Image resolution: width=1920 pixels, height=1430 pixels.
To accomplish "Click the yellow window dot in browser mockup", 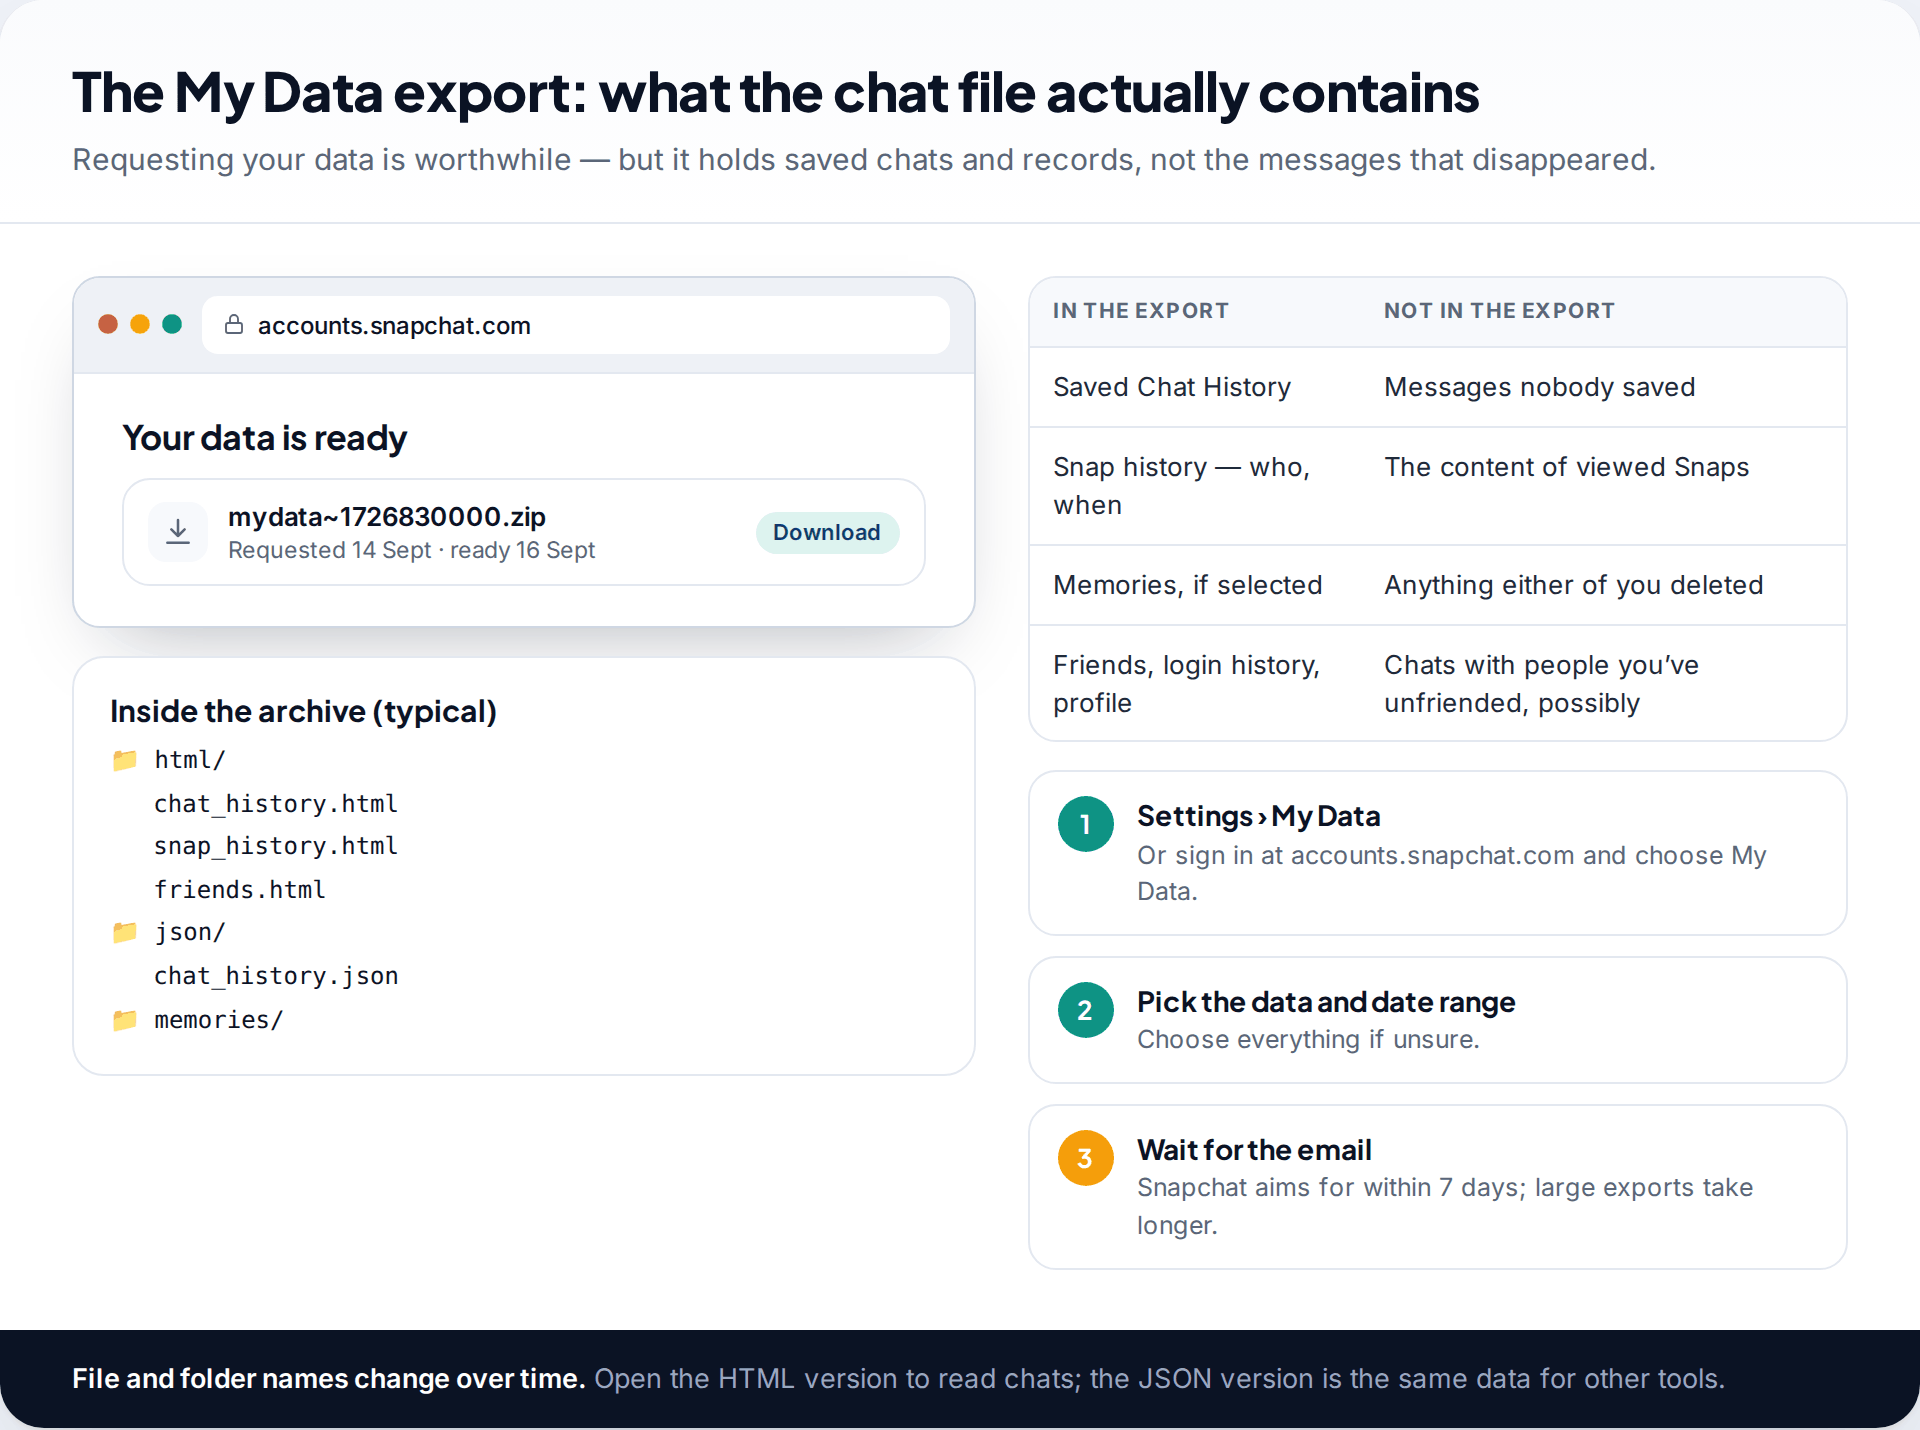I will [140, 324].
